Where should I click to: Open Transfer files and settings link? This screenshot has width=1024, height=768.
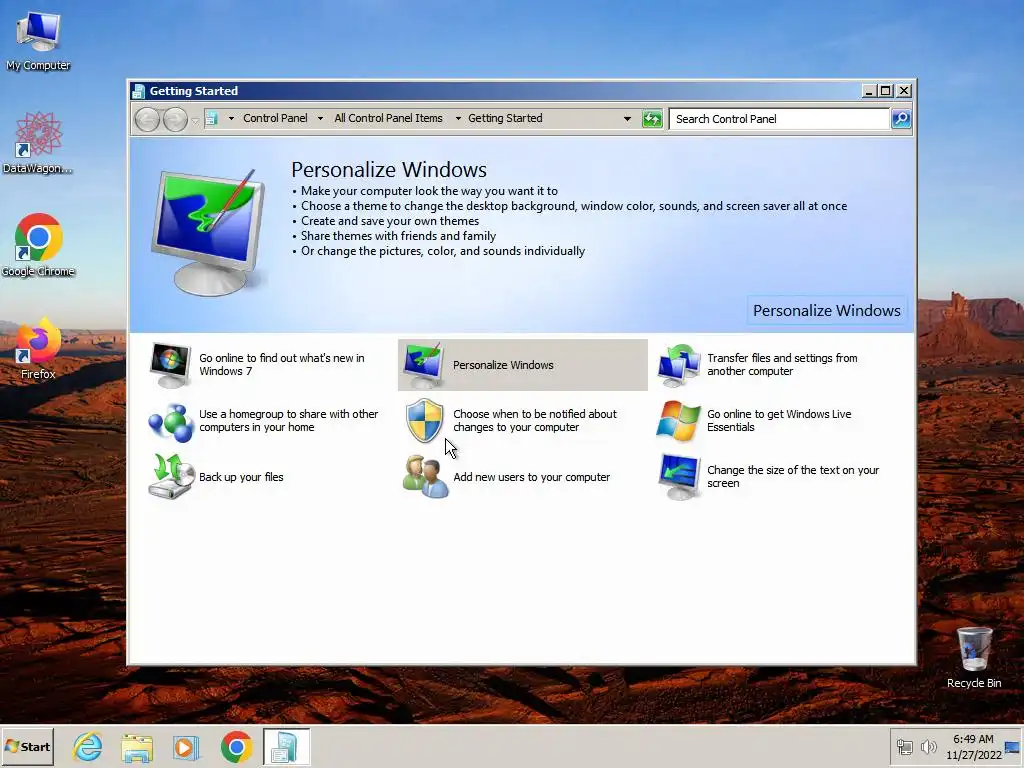(x=782, y=364)
